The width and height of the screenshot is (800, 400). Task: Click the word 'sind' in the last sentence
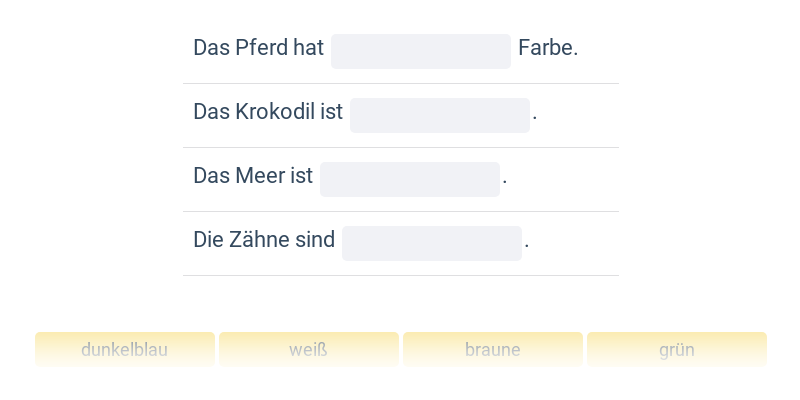coord(315,240)
